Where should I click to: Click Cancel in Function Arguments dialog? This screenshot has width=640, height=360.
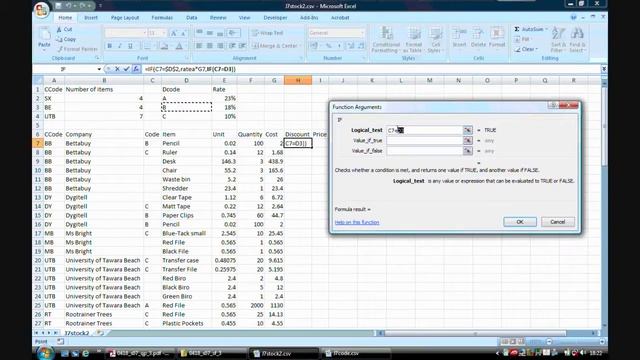[558, 222]
